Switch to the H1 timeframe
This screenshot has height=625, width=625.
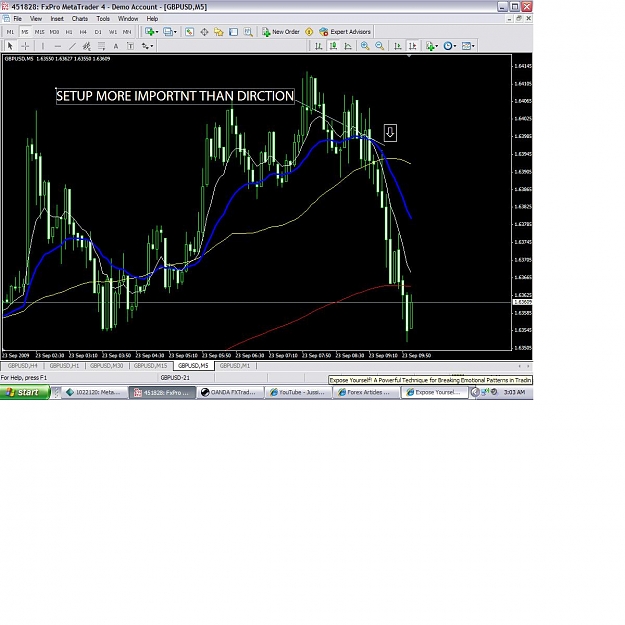click(69, 32)
